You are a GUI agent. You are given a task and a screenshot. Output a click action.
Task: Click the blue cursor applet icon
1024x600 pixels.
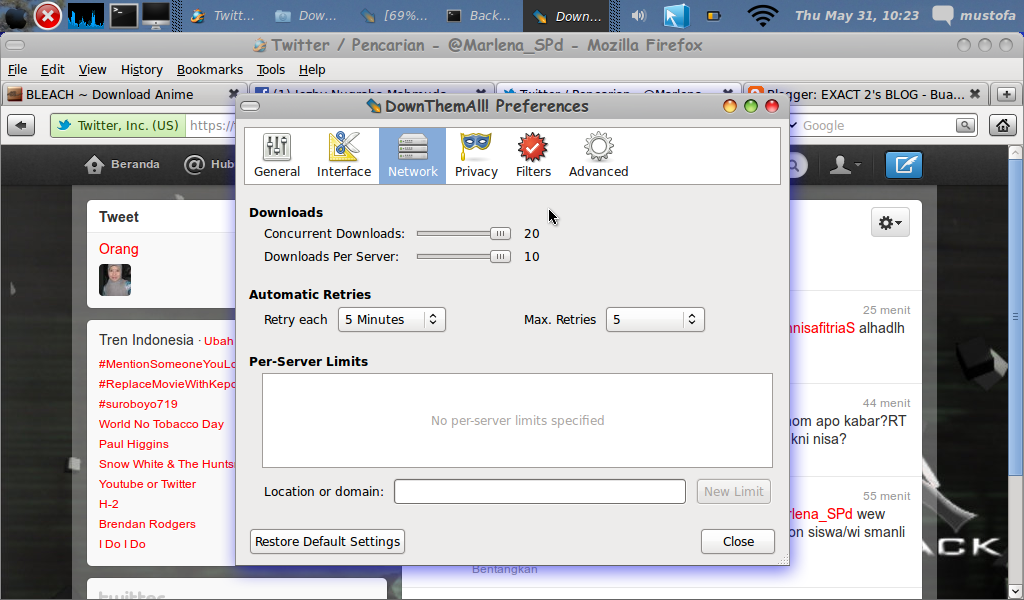pos(677,16)
